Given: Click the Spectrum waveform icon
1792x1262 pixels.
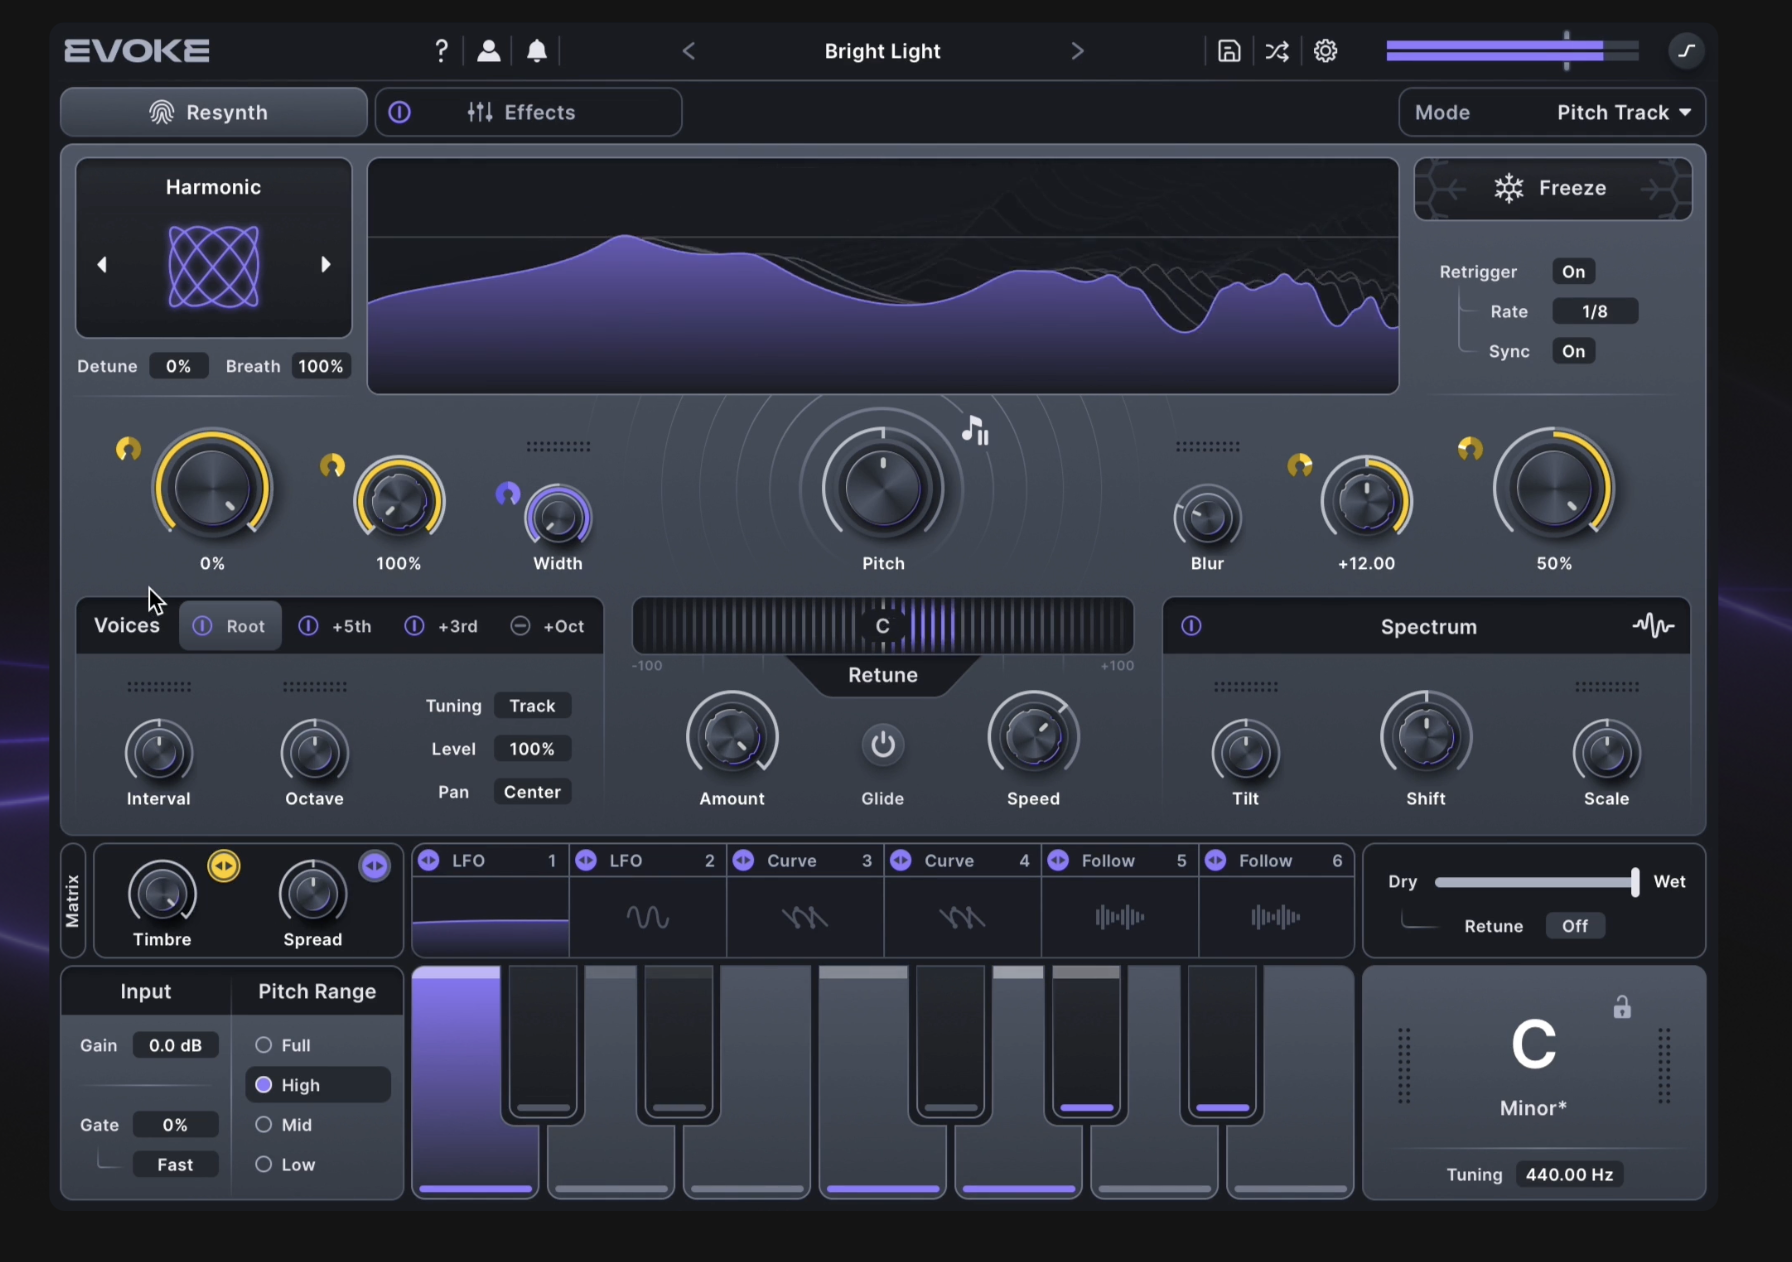Looking at the screenshot, I should [x=1653, y=626].
